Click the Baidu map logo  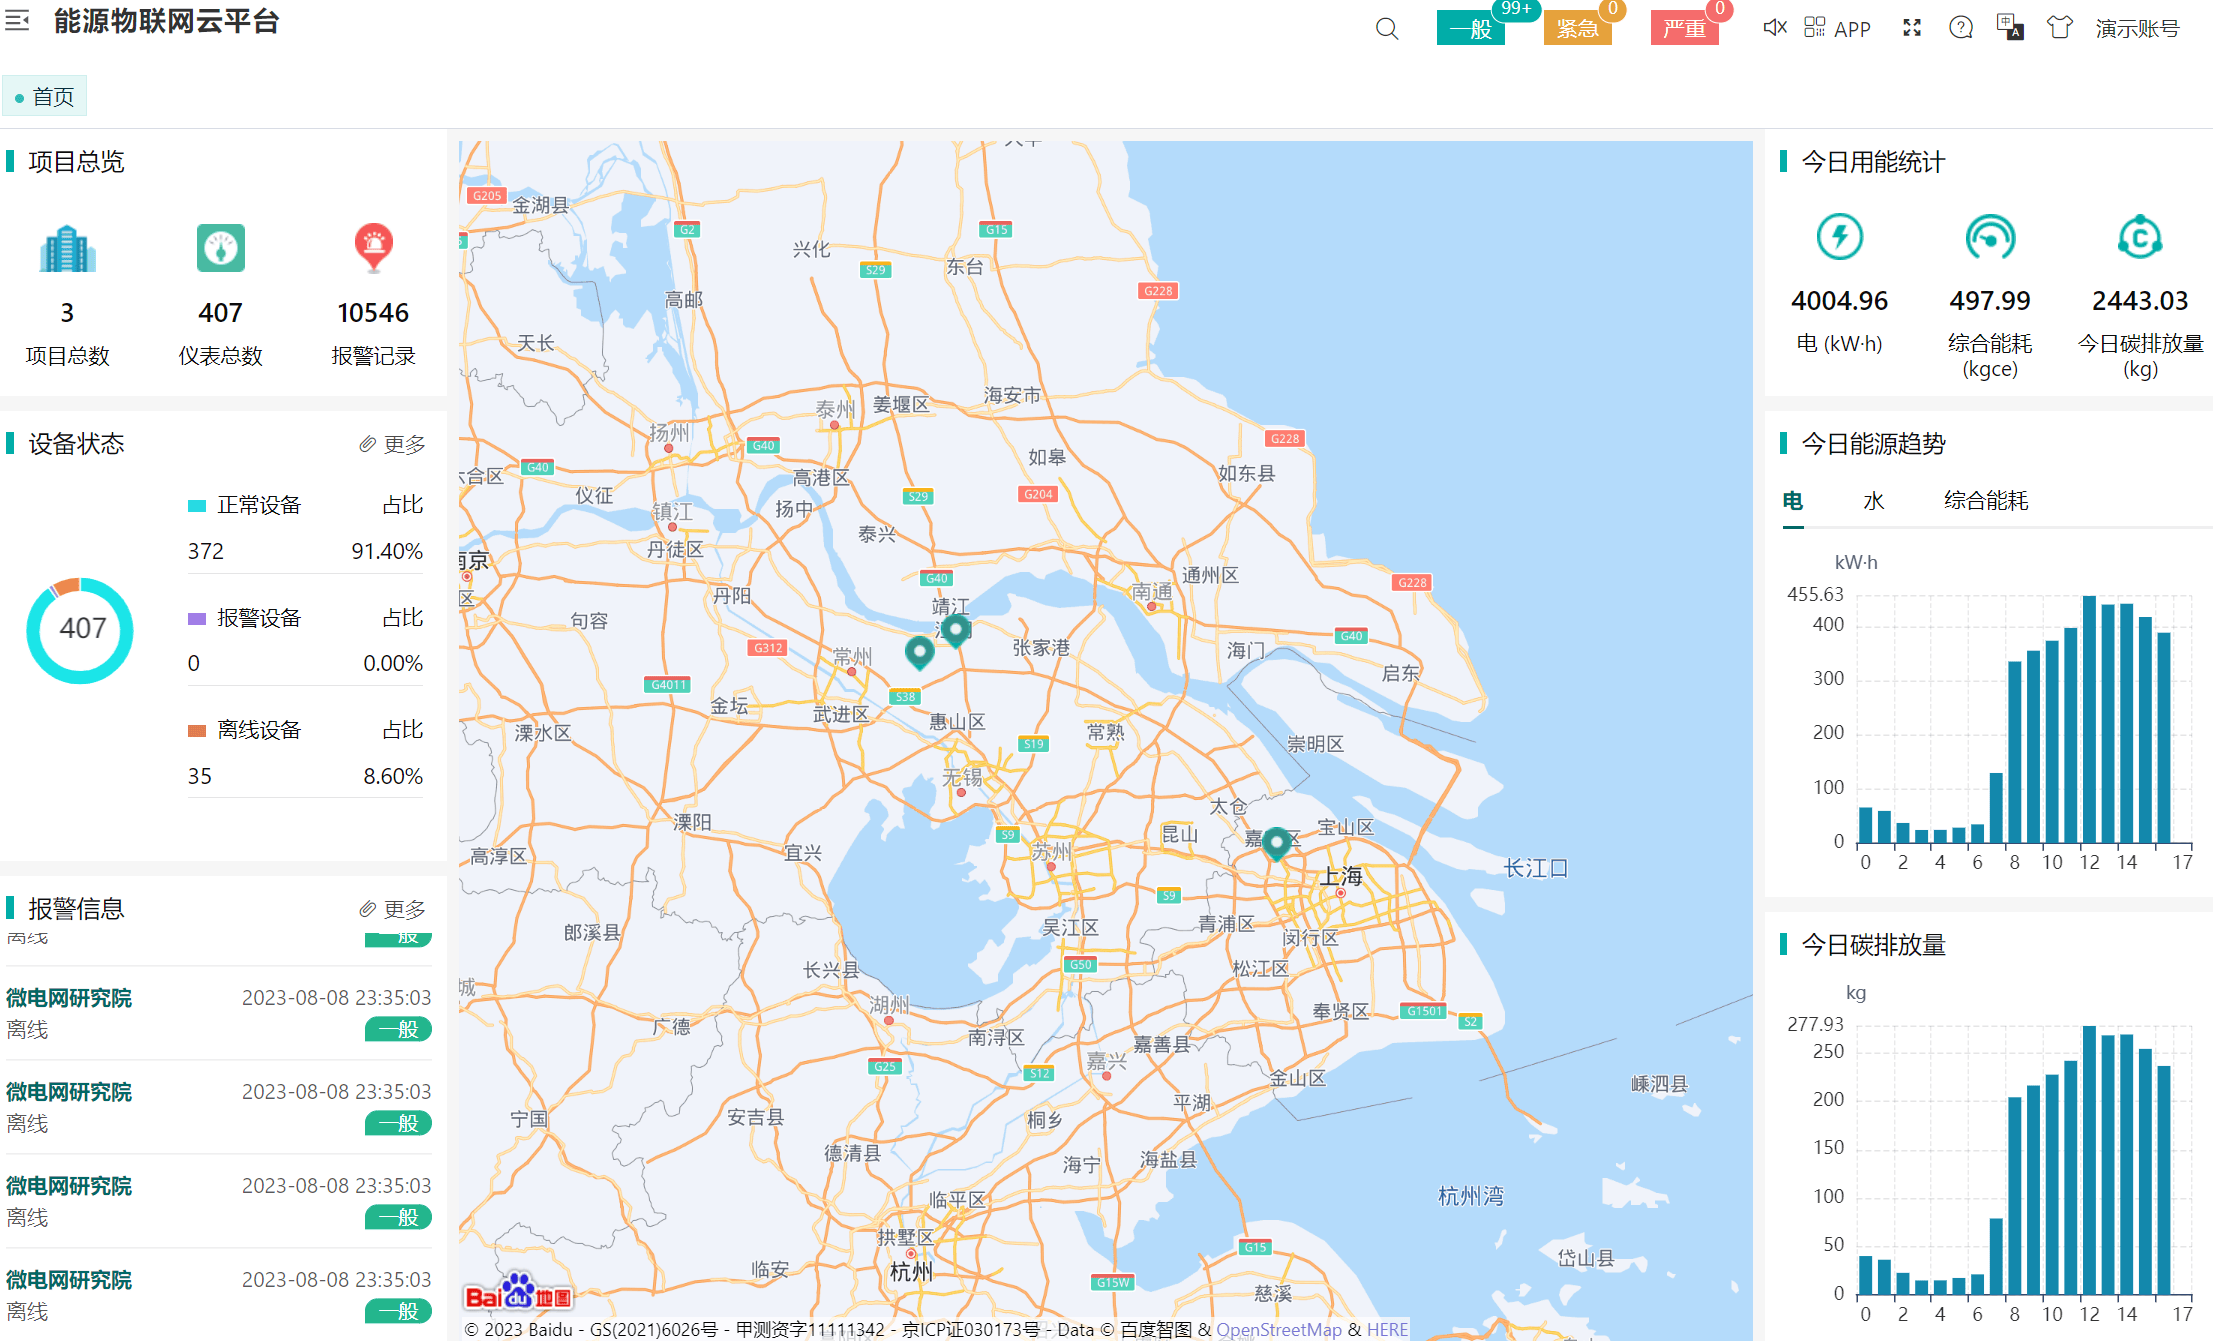tap(518, 1293)
